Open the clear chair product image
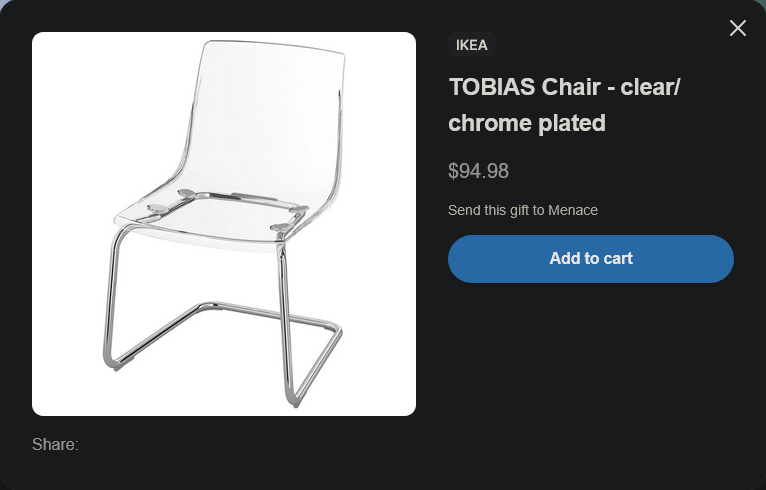Viewport: 766px width, 490px height. (224, 224)
